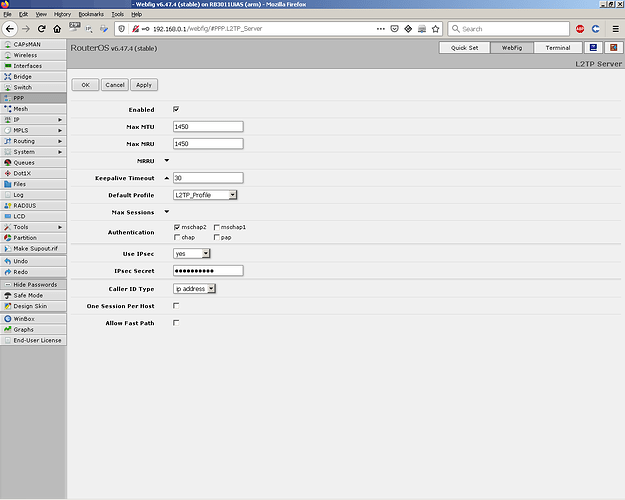This screenshot has width=625, height=500.
Task: Switch to Quick Set tab
Action: [x=464, y=47]
